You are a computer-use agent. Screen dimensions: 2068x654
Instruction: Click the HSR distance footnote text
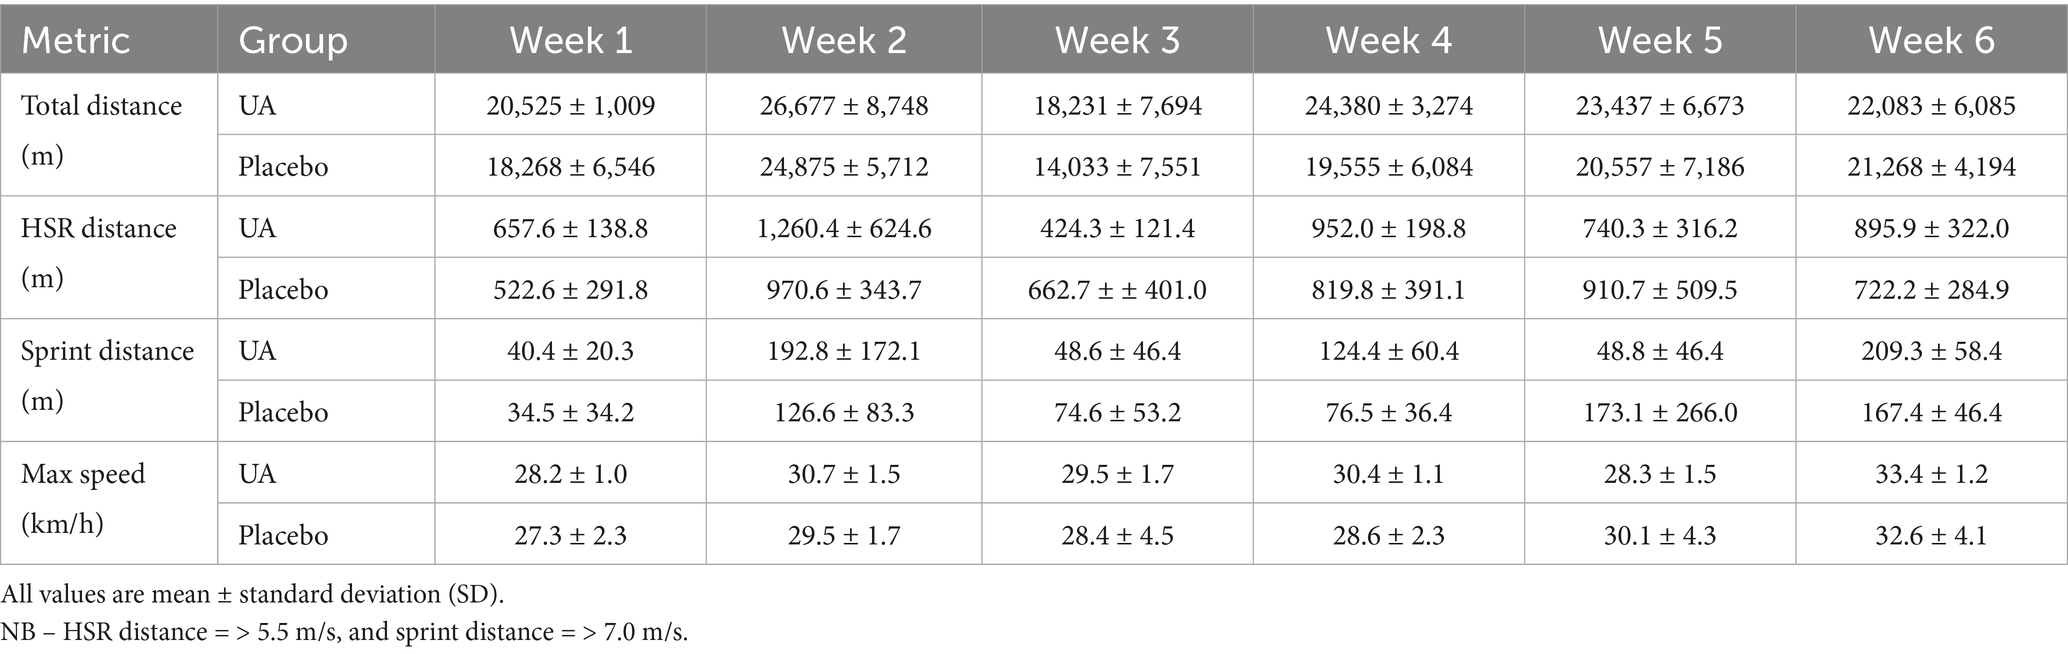pyautogui.click(x=345, y=632)
